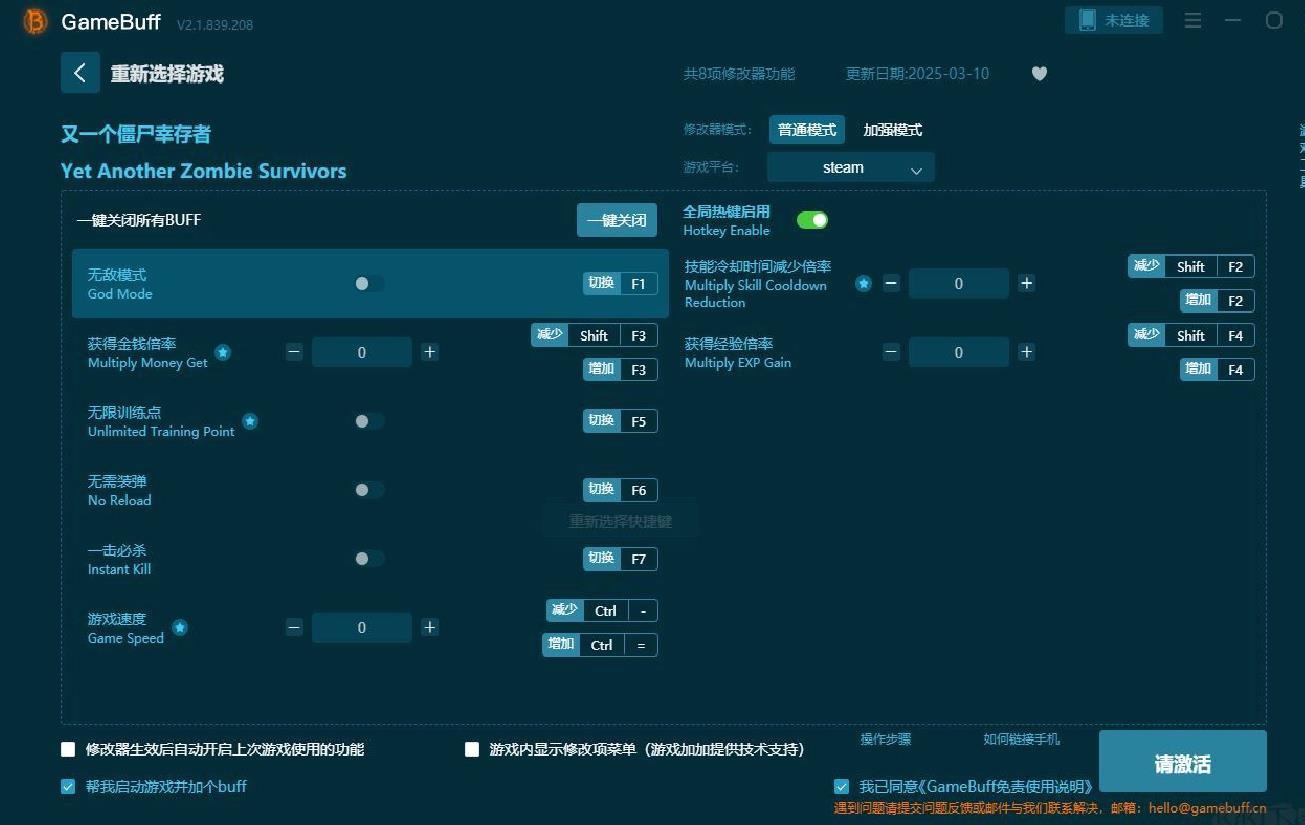This screenshot has height=825, width=1305.
Task: Increase Skill Cooldown Reduction with plus button
Action: 1026,283
